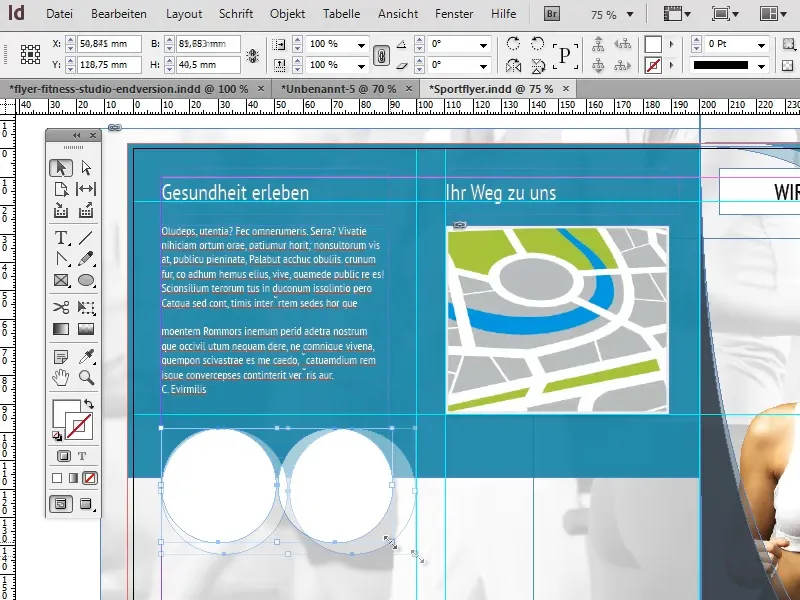The width and height of the screenshot is (800, 600).
Task: Open view options dropdown in application bar
Action: (x=677, y=14)
